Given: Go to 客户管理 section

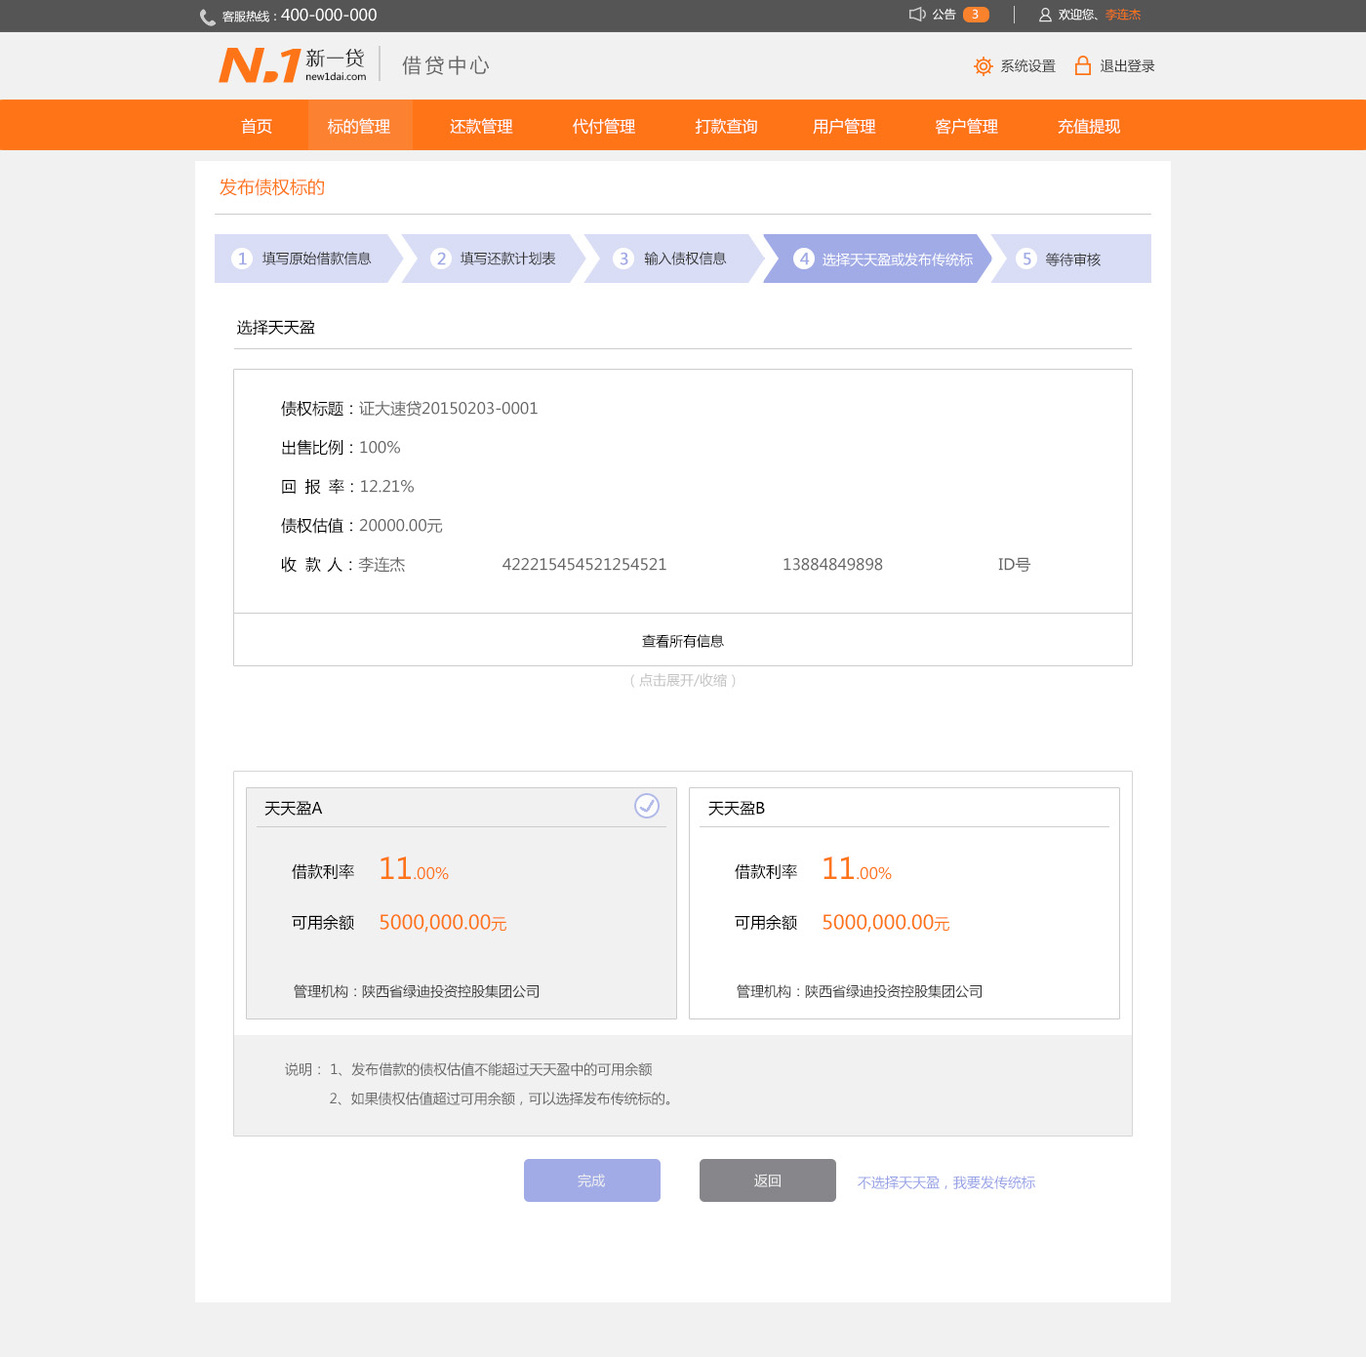Looking at the screenshot, I should tap(966, 126).
